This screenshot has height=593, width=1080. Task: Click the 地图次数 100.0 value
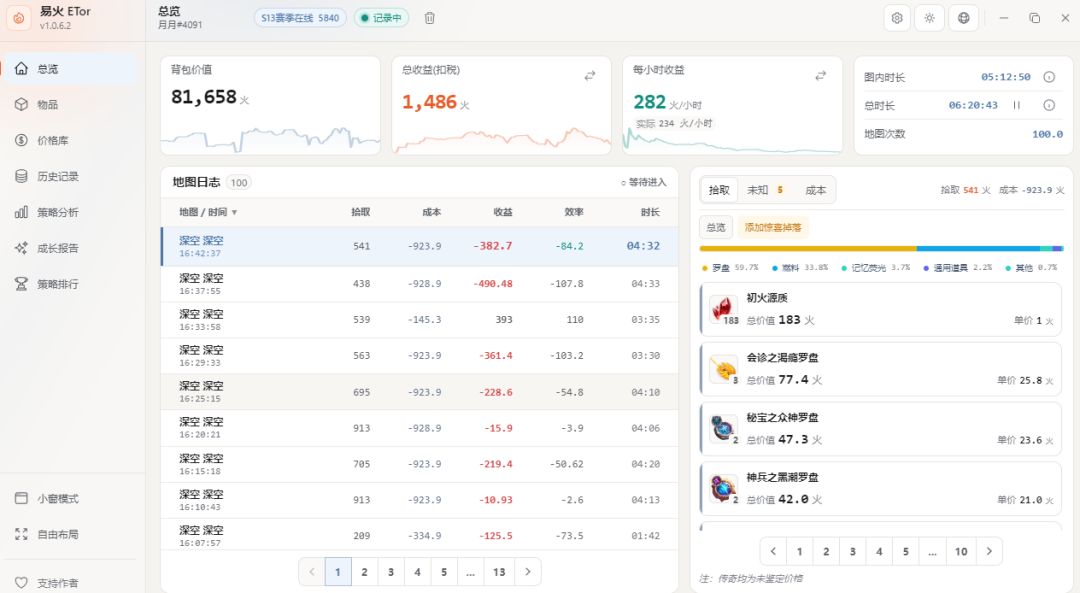(x=1047, y=134)
